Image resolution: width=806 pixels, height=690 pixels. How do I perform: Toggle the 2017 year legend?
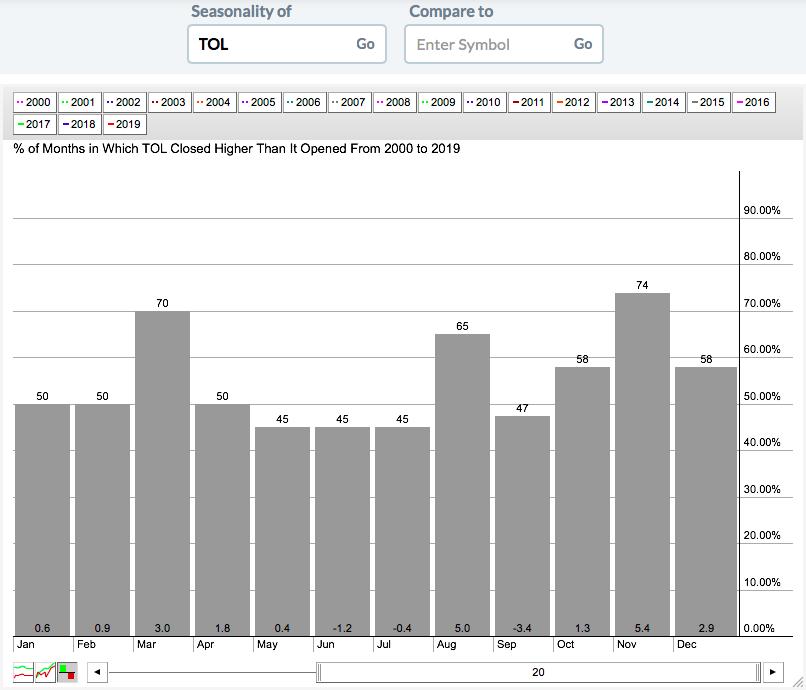[x=34, y=124]
